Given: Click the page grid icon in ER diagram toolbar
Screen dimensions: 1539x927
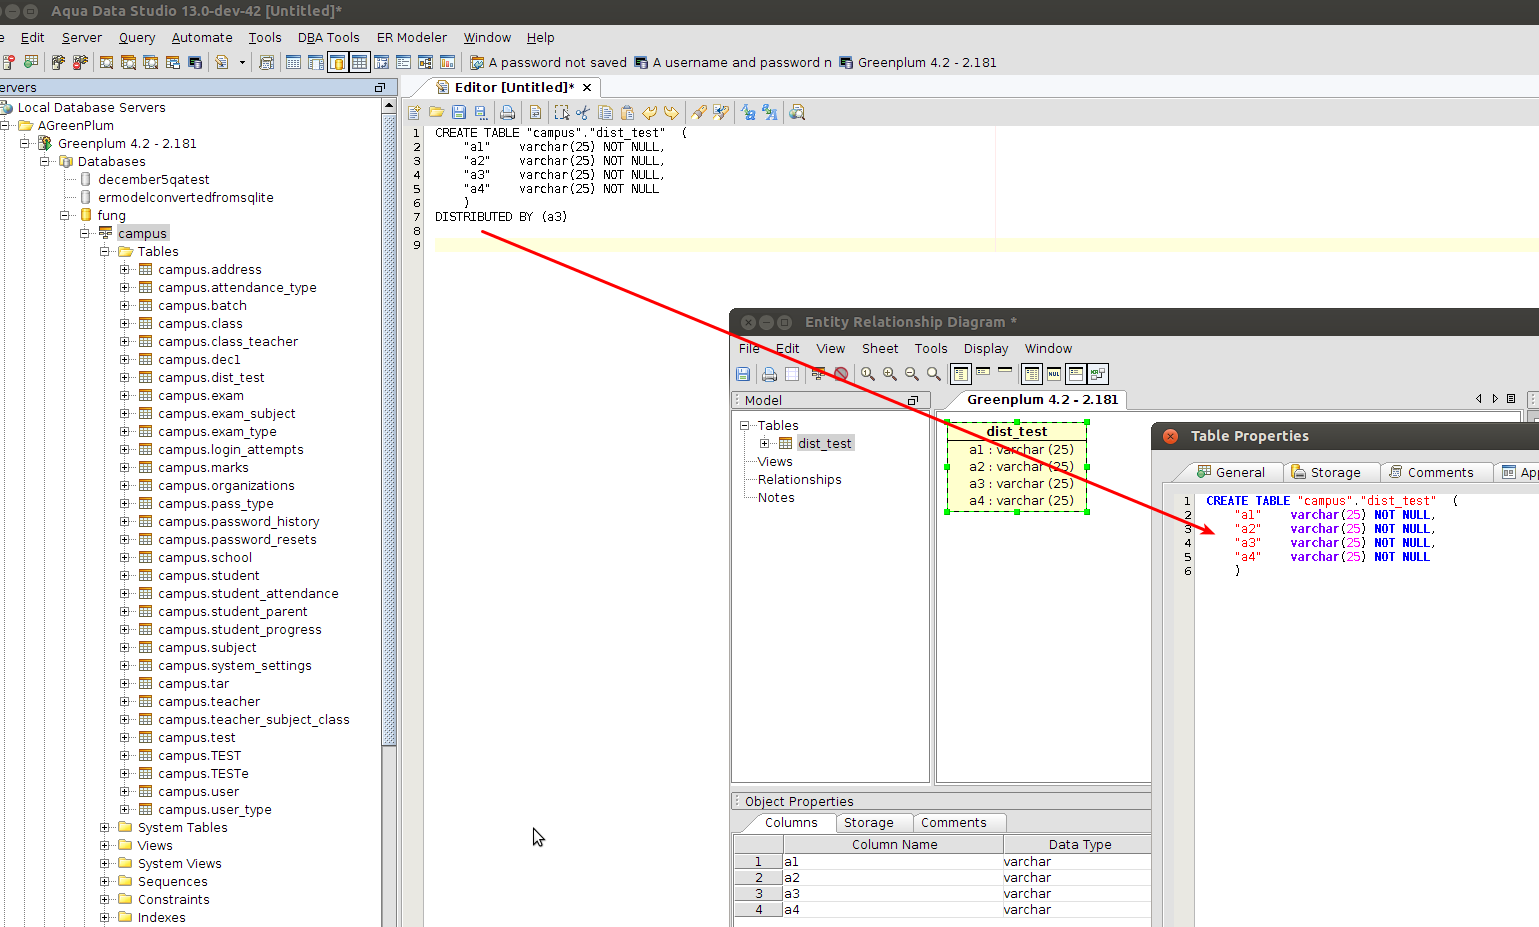Looking at the screenshot, I should (792, 374).
